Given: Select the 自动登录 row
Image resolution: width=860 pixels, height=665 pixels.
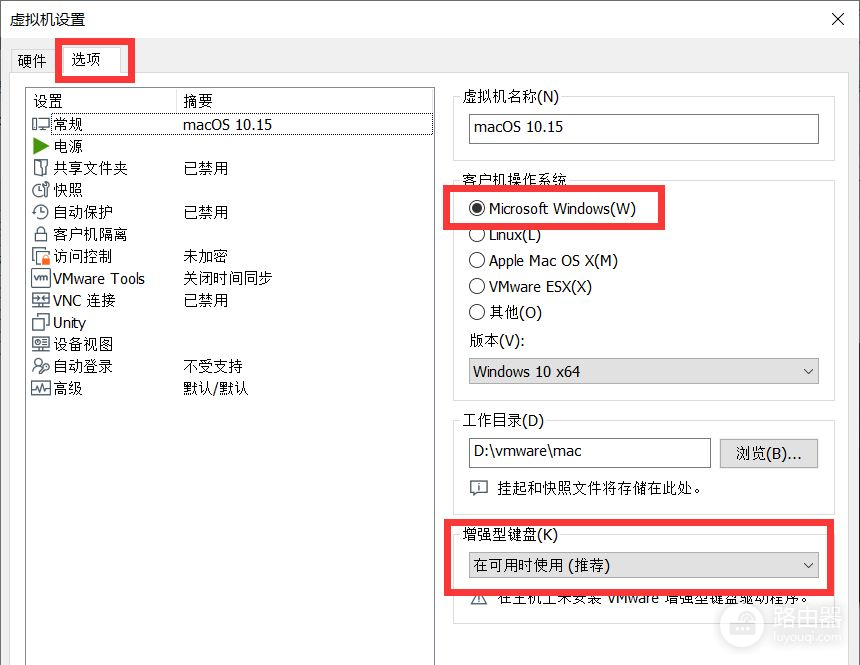Looking at the screenshot, I should pos(231,366).
